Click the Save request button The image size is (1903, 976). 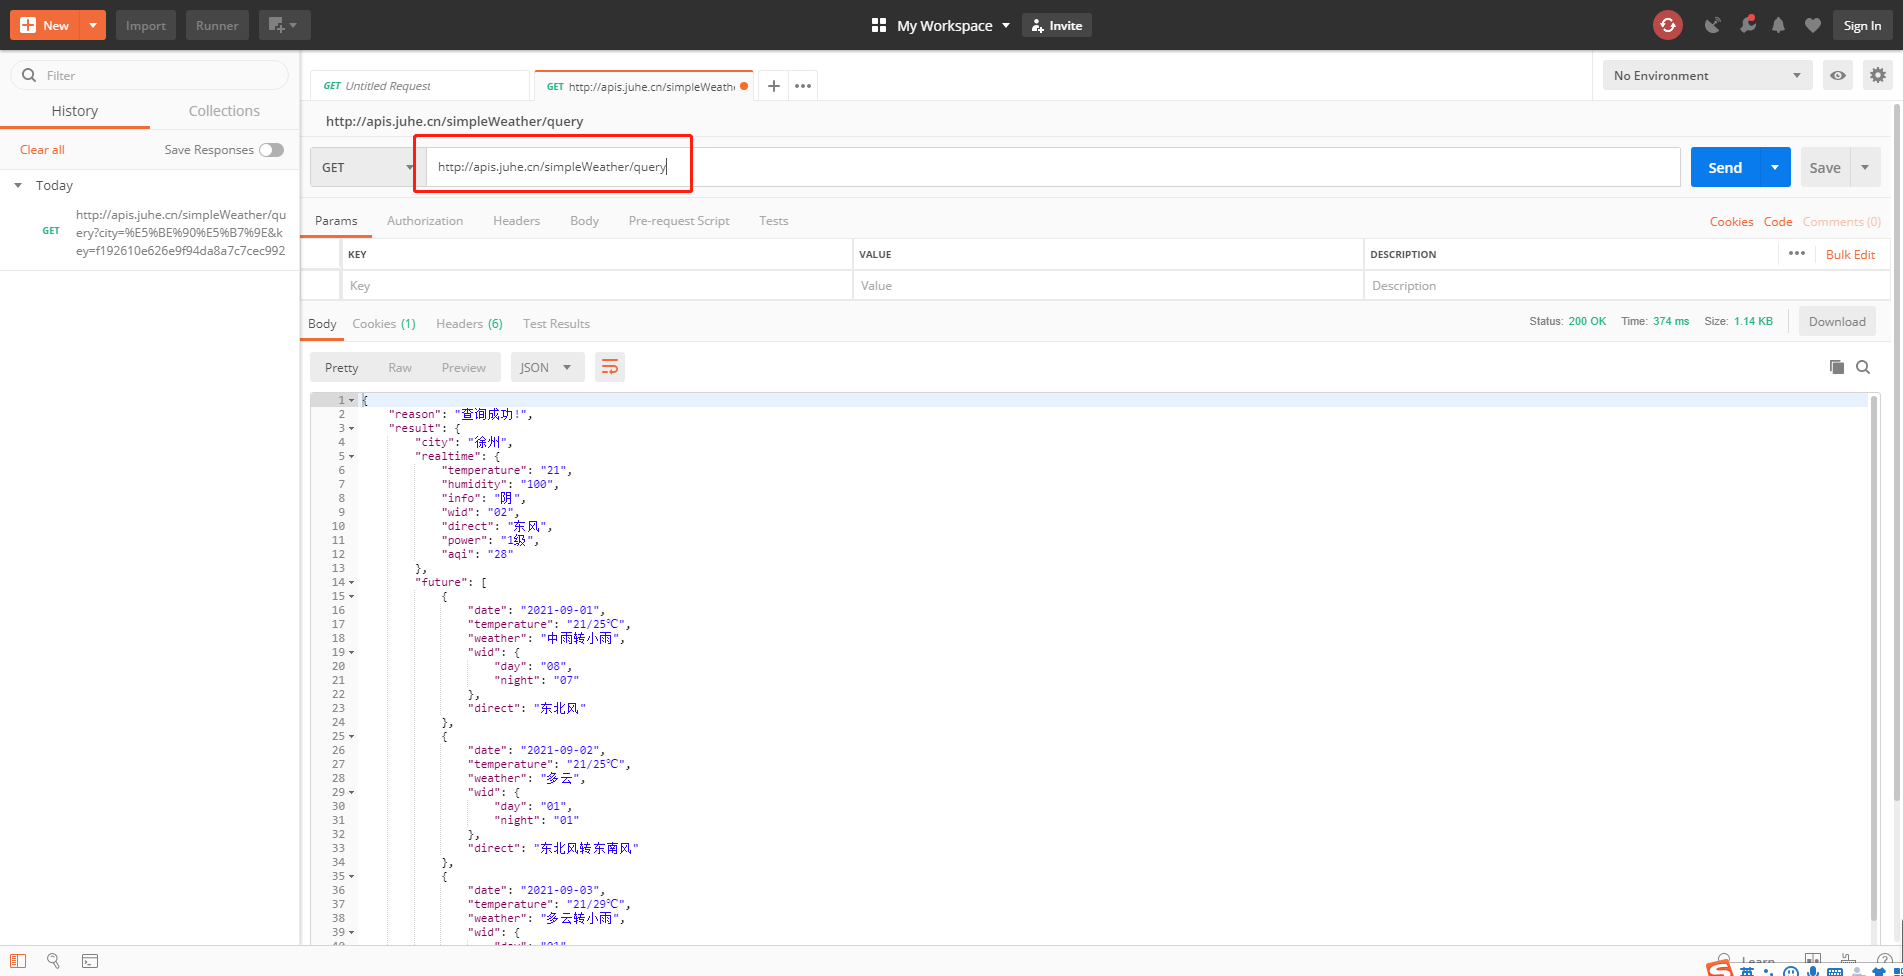pos(1825,167)
